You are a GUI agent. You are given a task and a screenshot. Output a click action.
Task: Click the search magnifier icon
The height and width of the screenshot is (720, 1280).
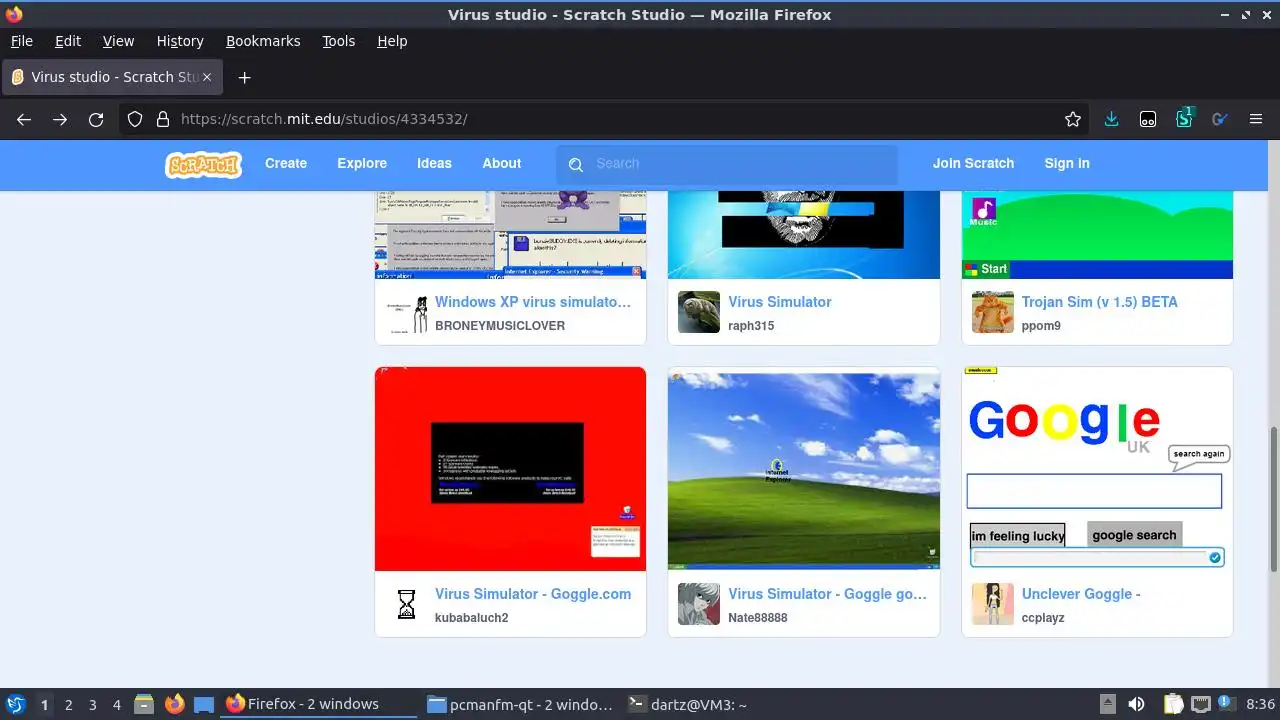[x=576, y=165]
